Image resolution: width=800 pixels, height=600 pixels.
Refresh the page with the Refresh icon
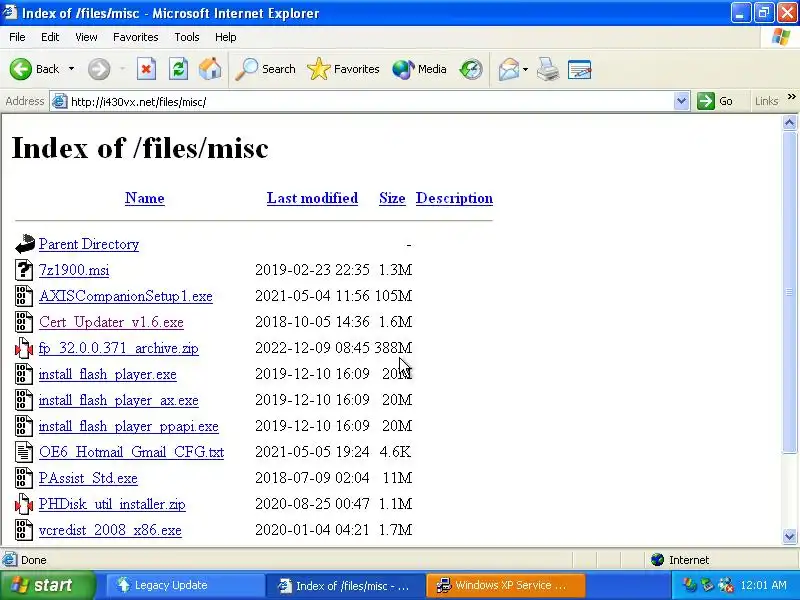pyautogui.click(x=178, y=69)
